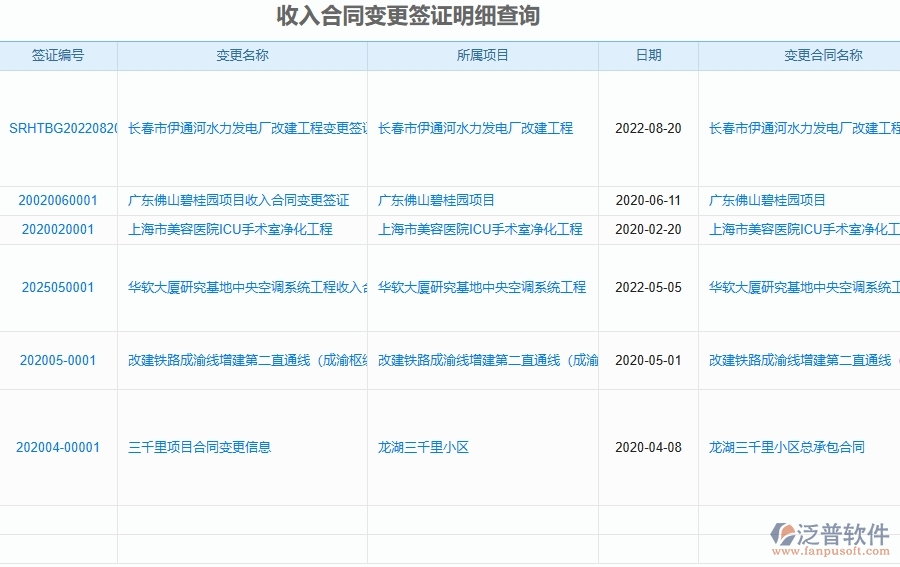Select date cell 2022-05-05
The image size is (900, 567).
(x=649, y=288)
